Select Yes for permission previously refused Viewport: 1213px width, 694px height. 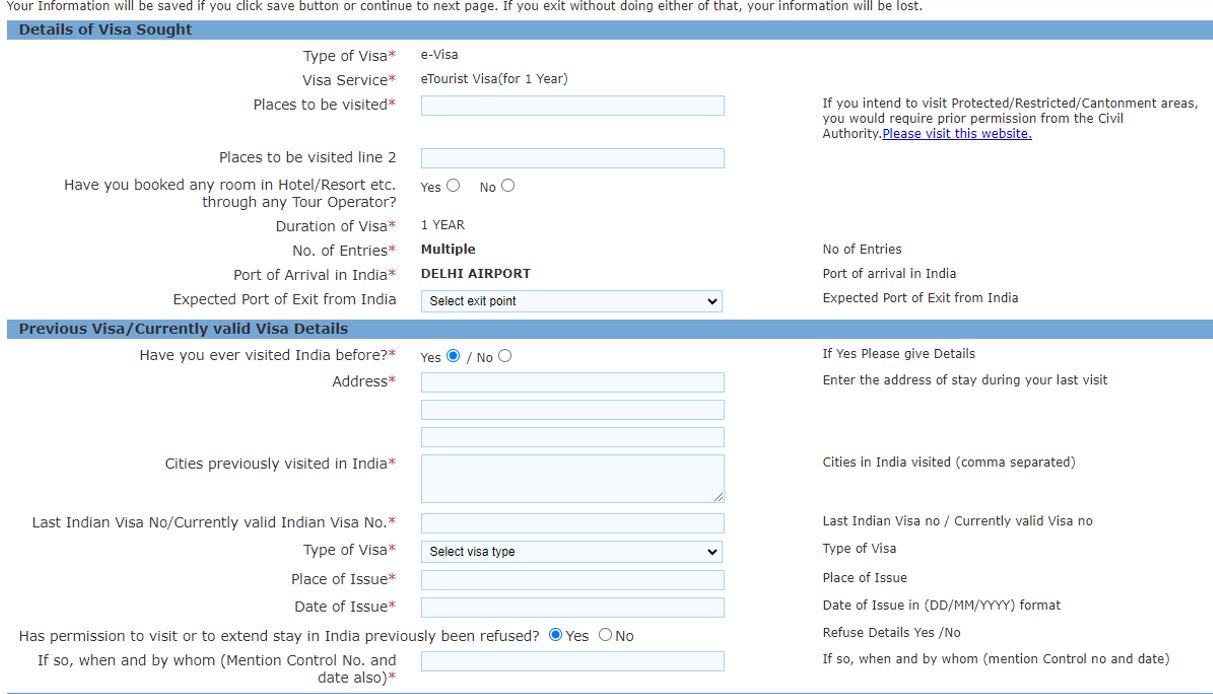tap(556, 636)
